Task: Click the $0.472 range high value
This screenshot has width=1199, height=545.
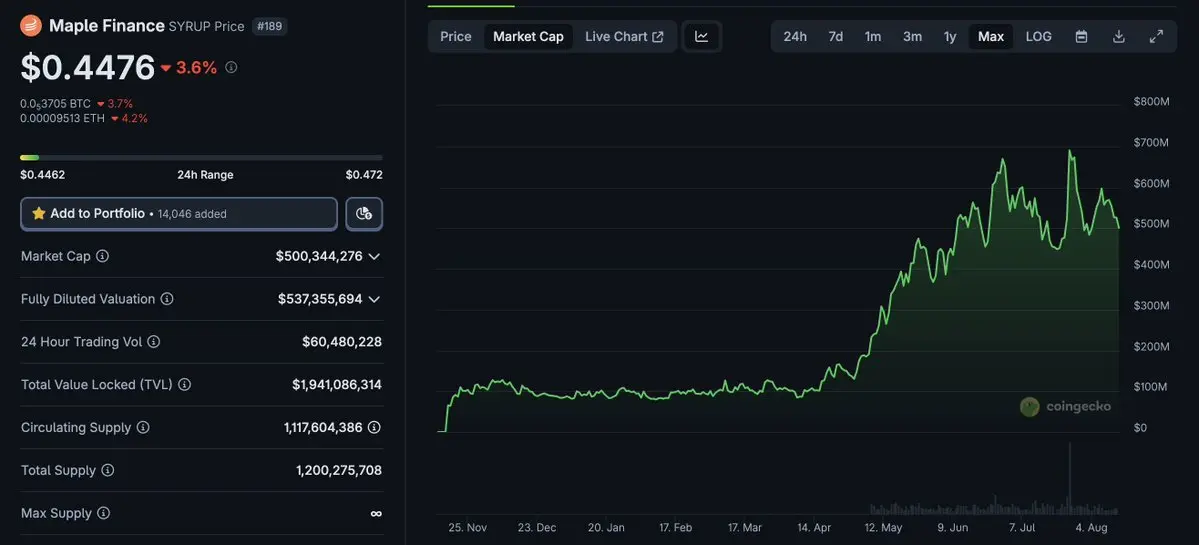Action: pyautogui.click(x=364, y=174)
